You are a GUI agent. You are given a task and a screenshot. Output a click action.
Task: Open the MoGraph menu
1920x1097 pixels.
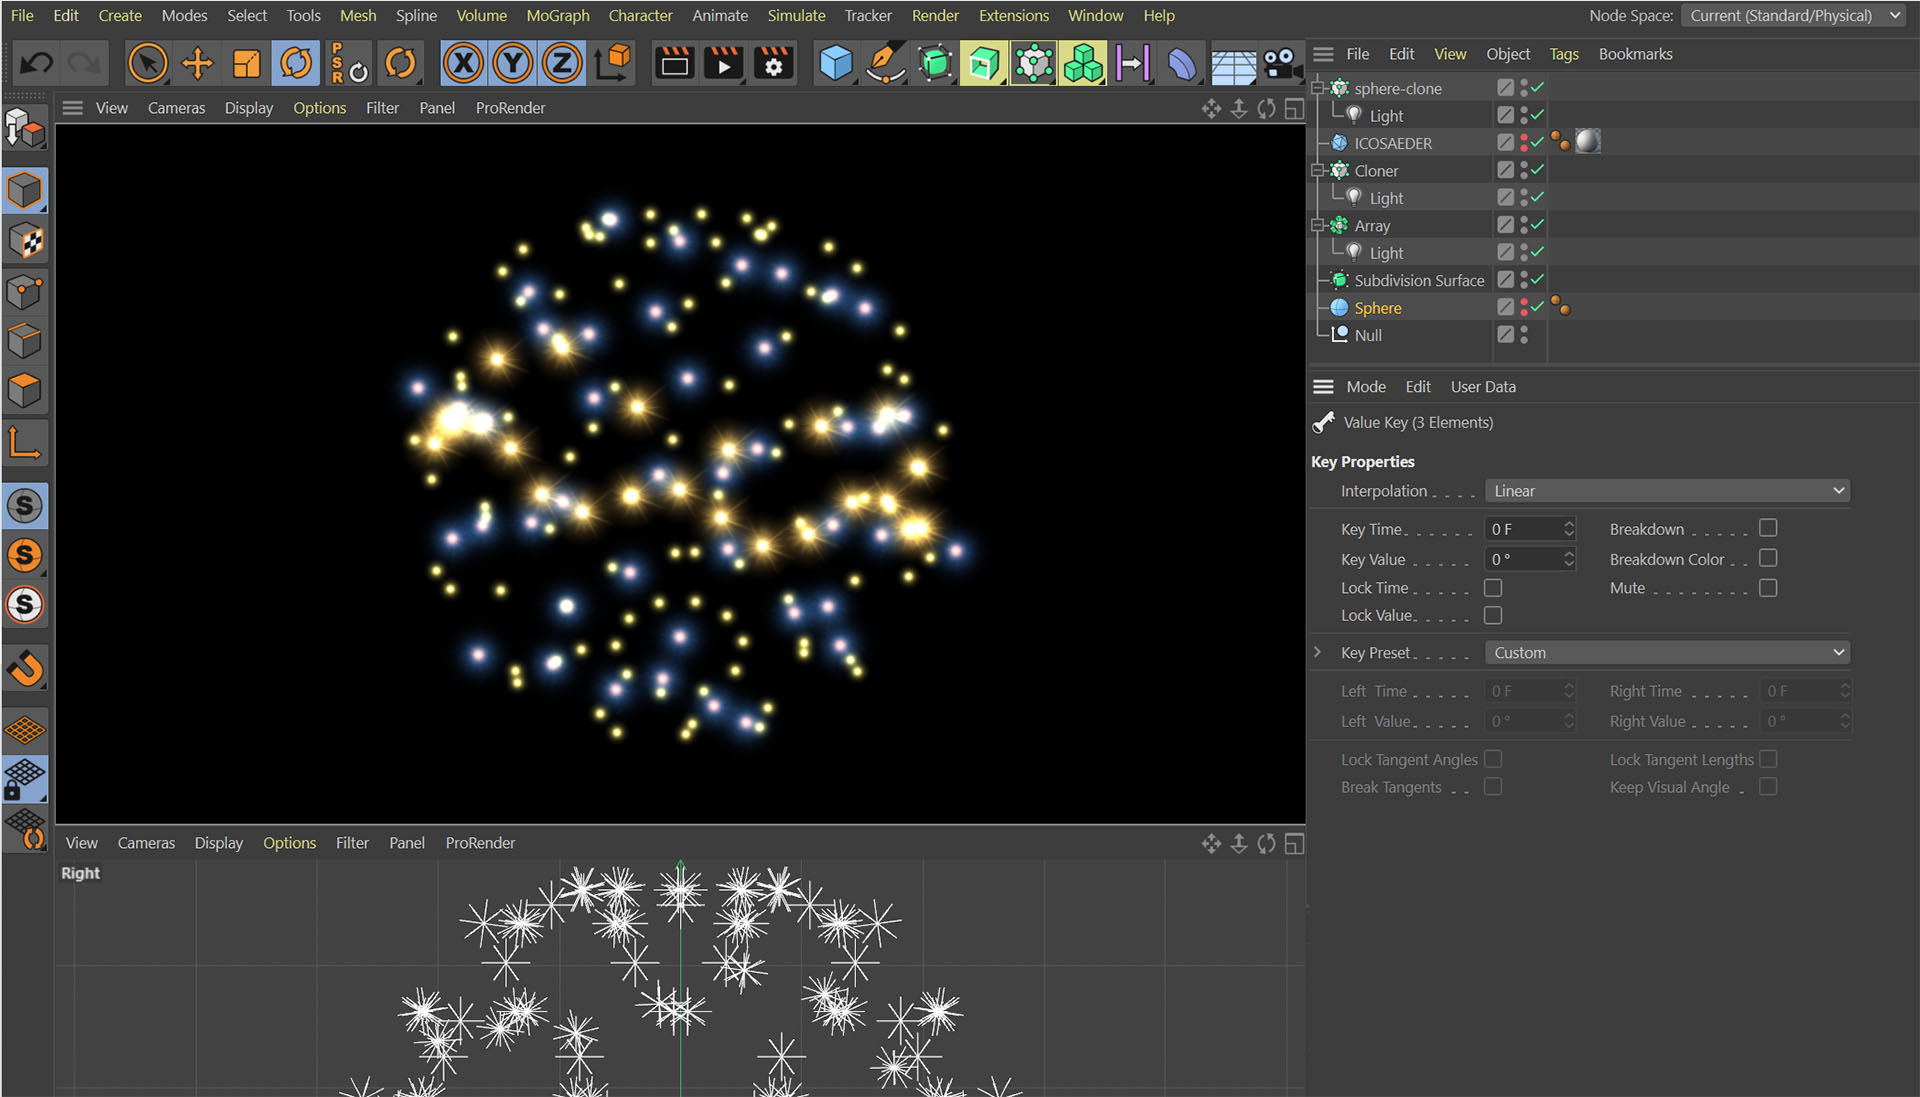coord(557,16)
